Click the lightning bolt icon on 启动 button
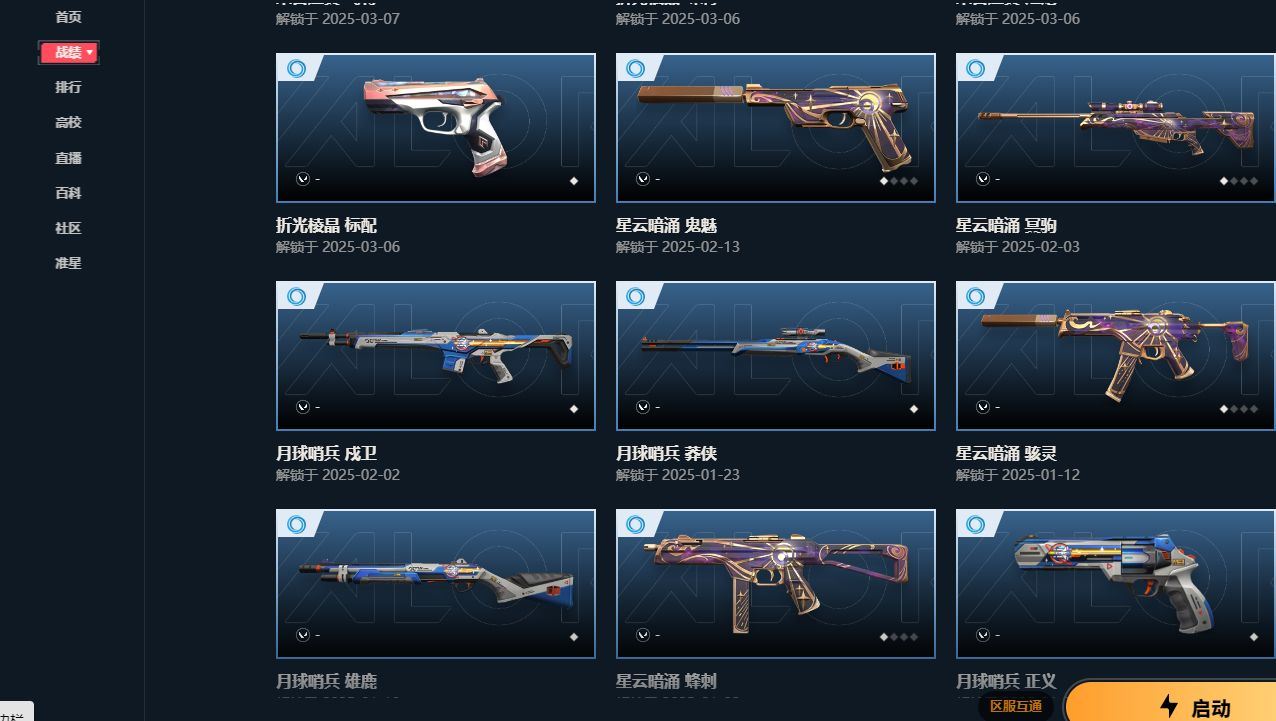Screen dimensions: 1276x721 click(1168, 706)
